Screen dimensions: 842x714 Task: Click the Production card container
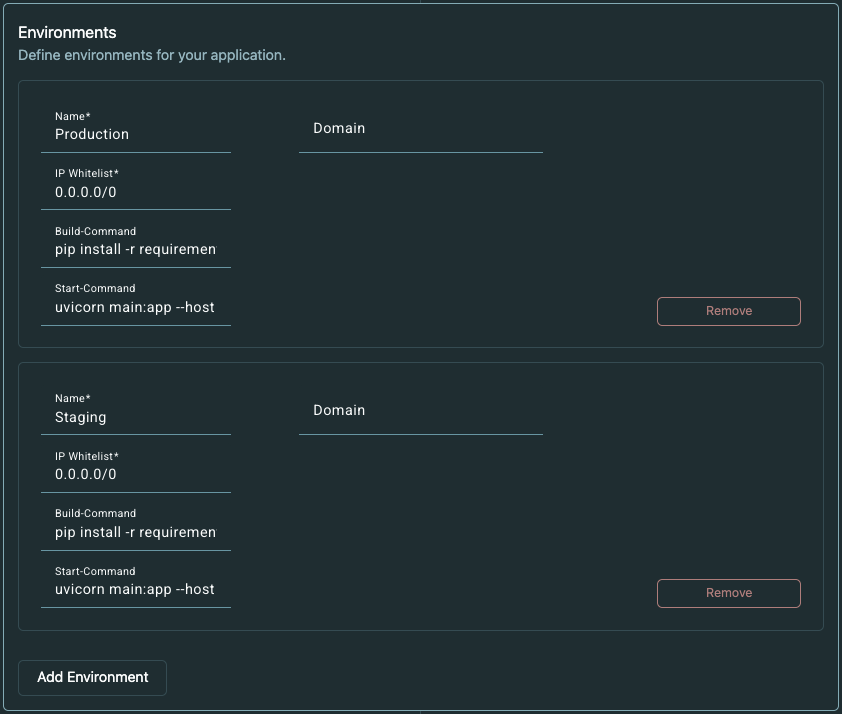point(600,200)
